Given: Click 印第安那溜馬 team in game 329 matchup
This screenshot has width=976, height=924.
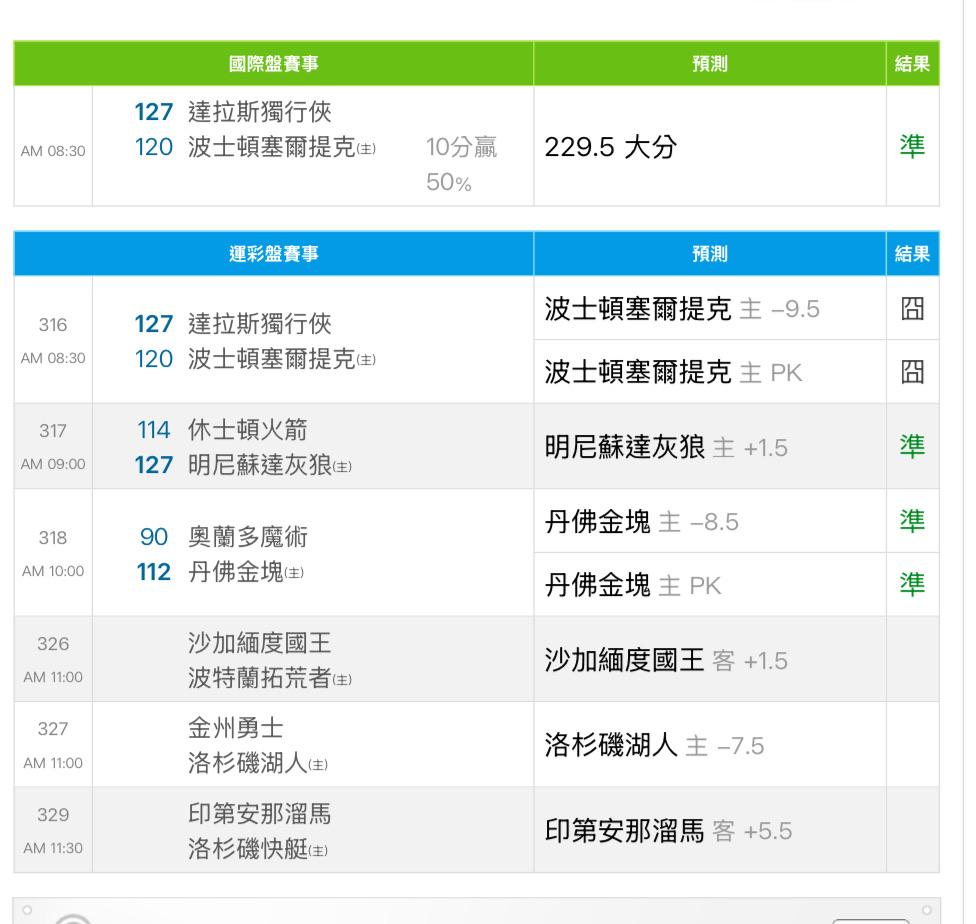Looking at the screenshot, I should (260, 814).
